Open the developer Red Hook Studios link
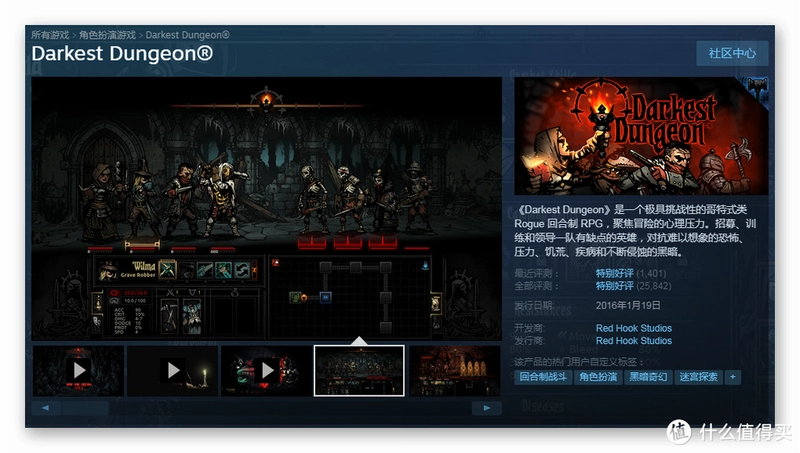The image size is (800, 453). tap(634, 328)
